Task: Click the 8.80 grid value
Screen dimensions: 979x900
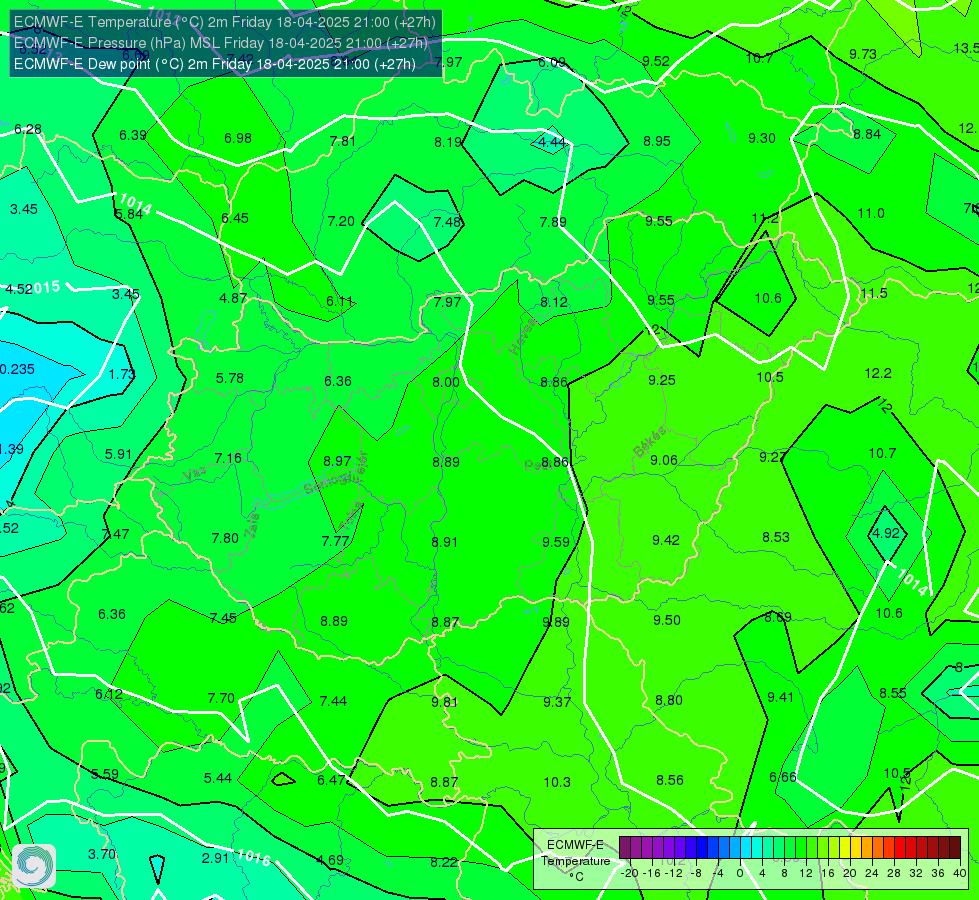Action: [669, 700]
